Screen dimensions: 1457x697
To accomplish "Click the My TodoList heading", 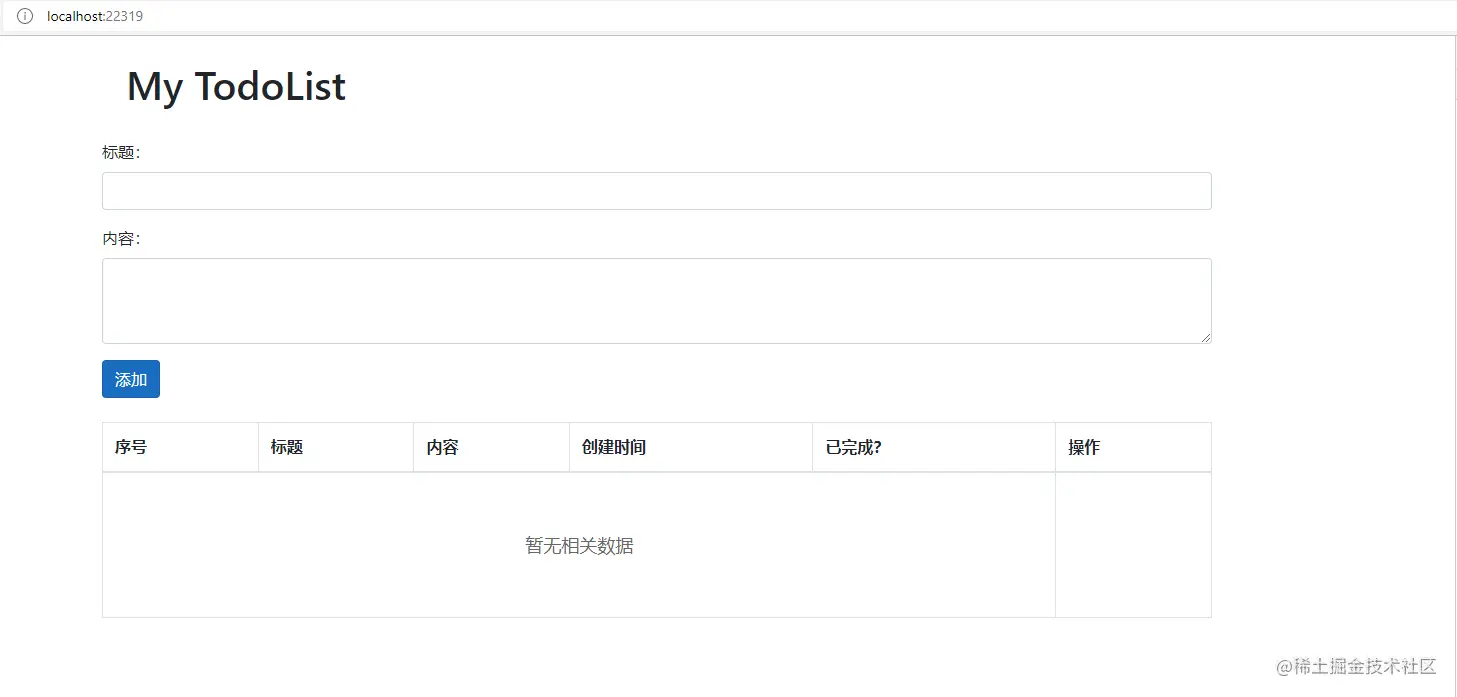I will pyautogui.click(x=236, y=87).
